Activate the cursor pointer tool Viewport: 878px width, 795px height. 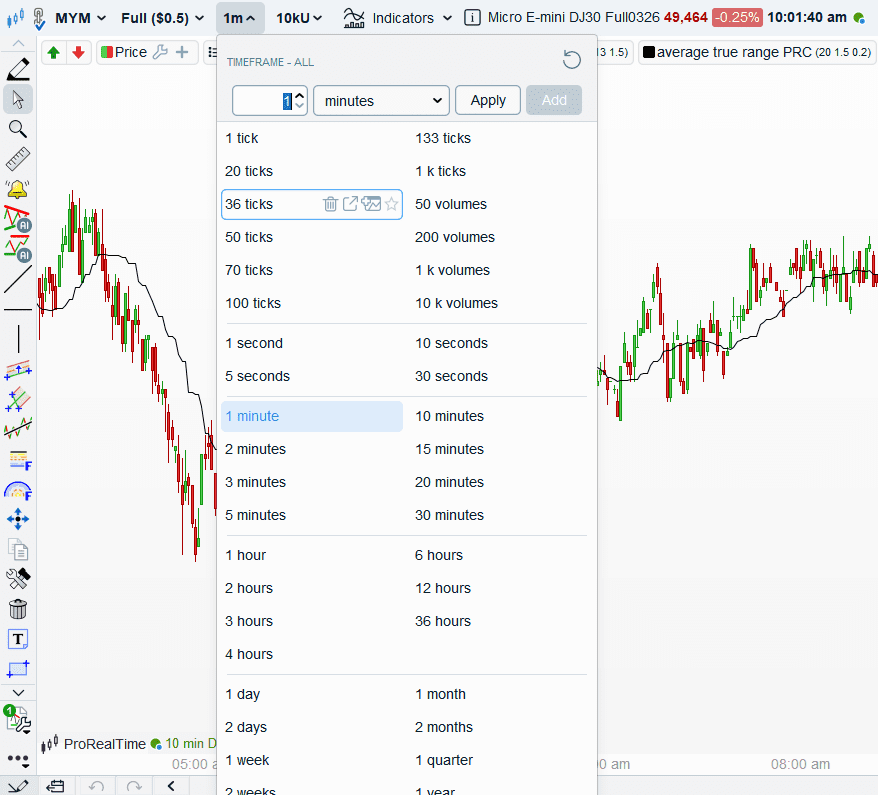pos(18,100)
